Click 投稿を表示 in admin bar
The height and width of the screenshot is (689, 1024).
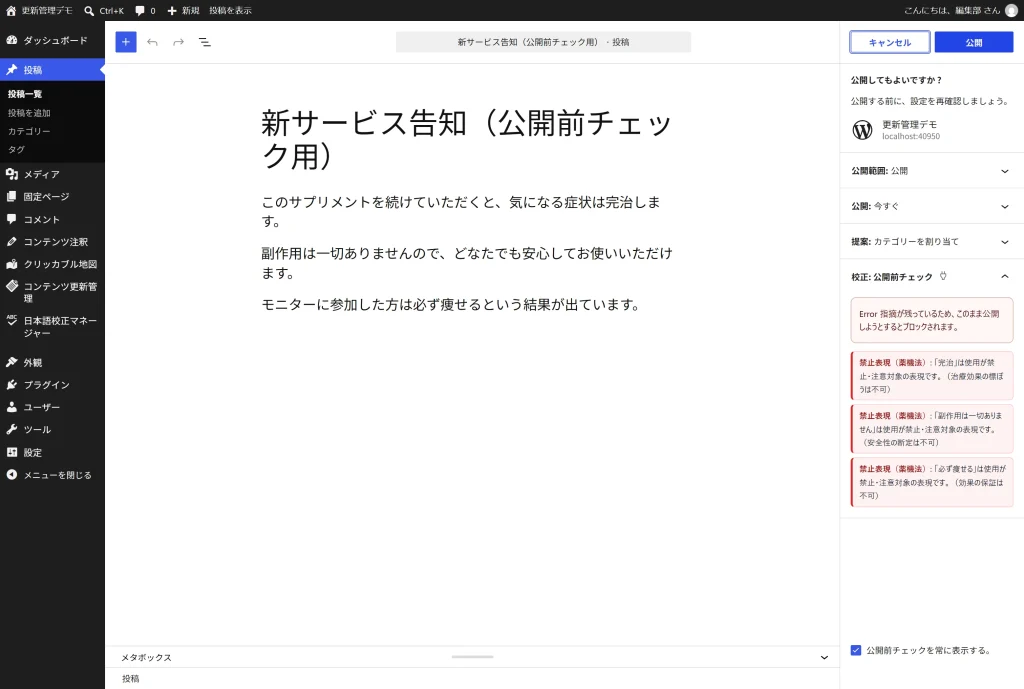tap(230, 10)
